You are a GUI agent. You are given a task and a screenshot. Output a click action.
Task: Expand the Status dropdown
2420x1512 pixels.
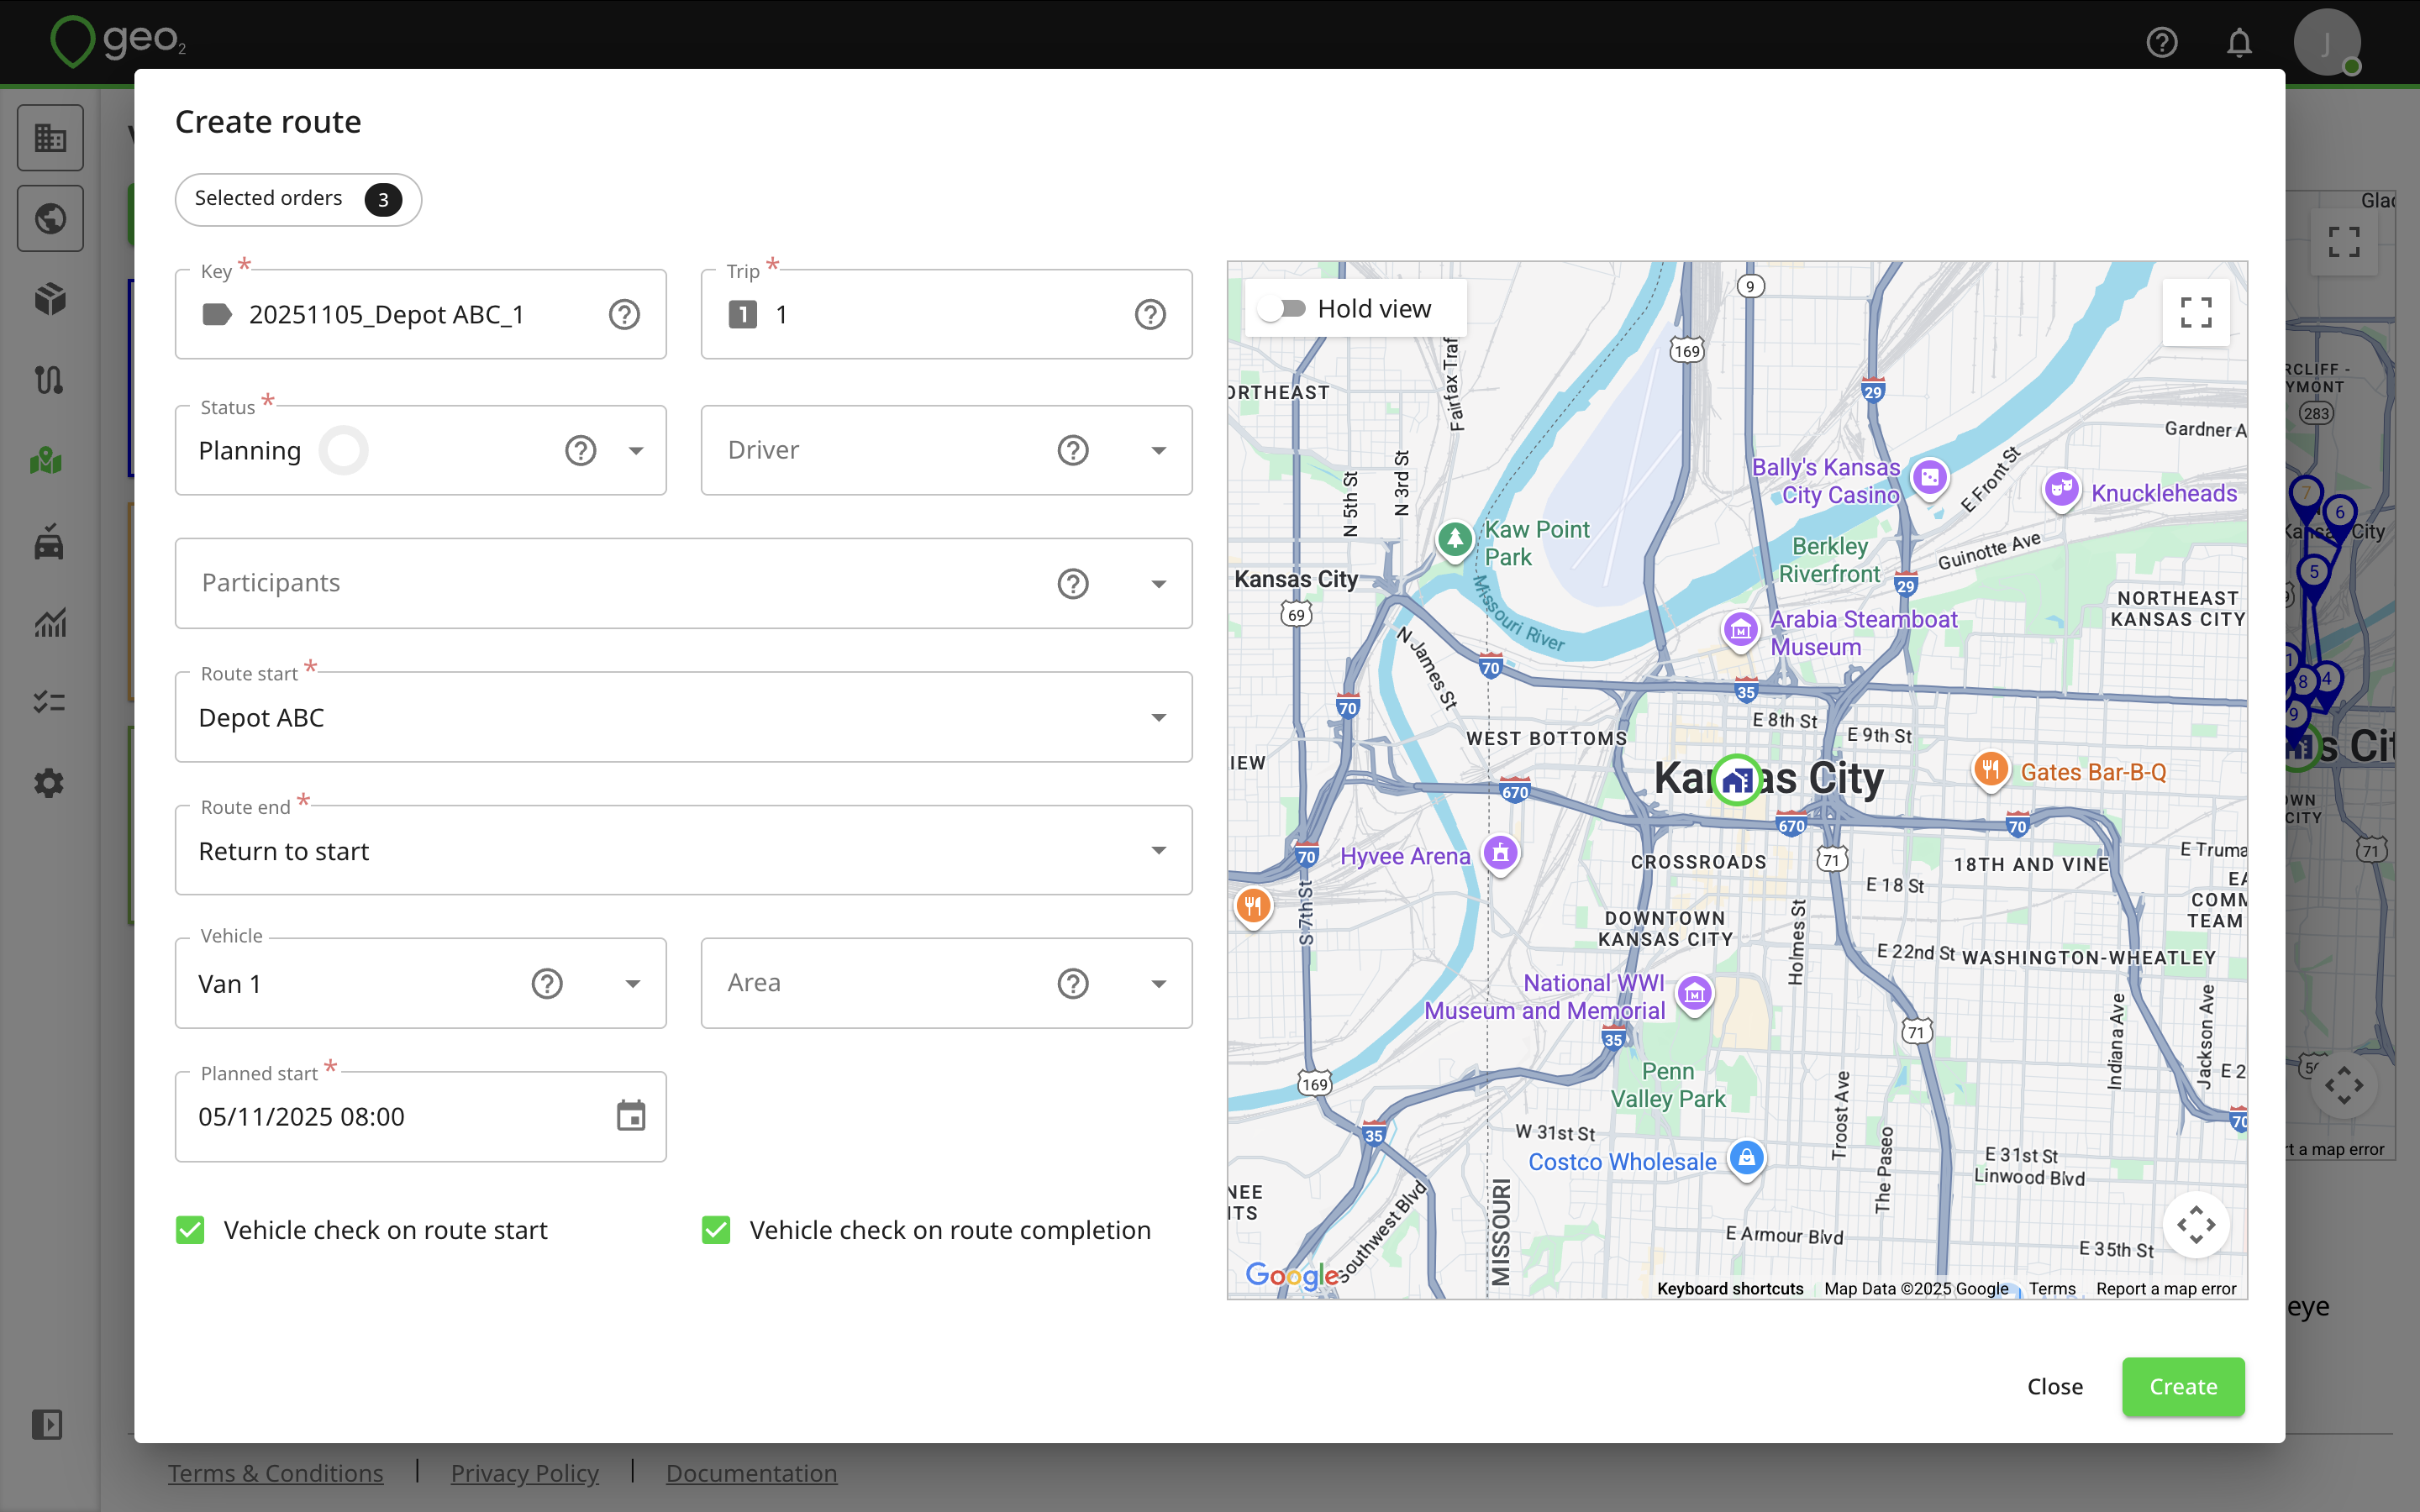click(x=636, y=451)
